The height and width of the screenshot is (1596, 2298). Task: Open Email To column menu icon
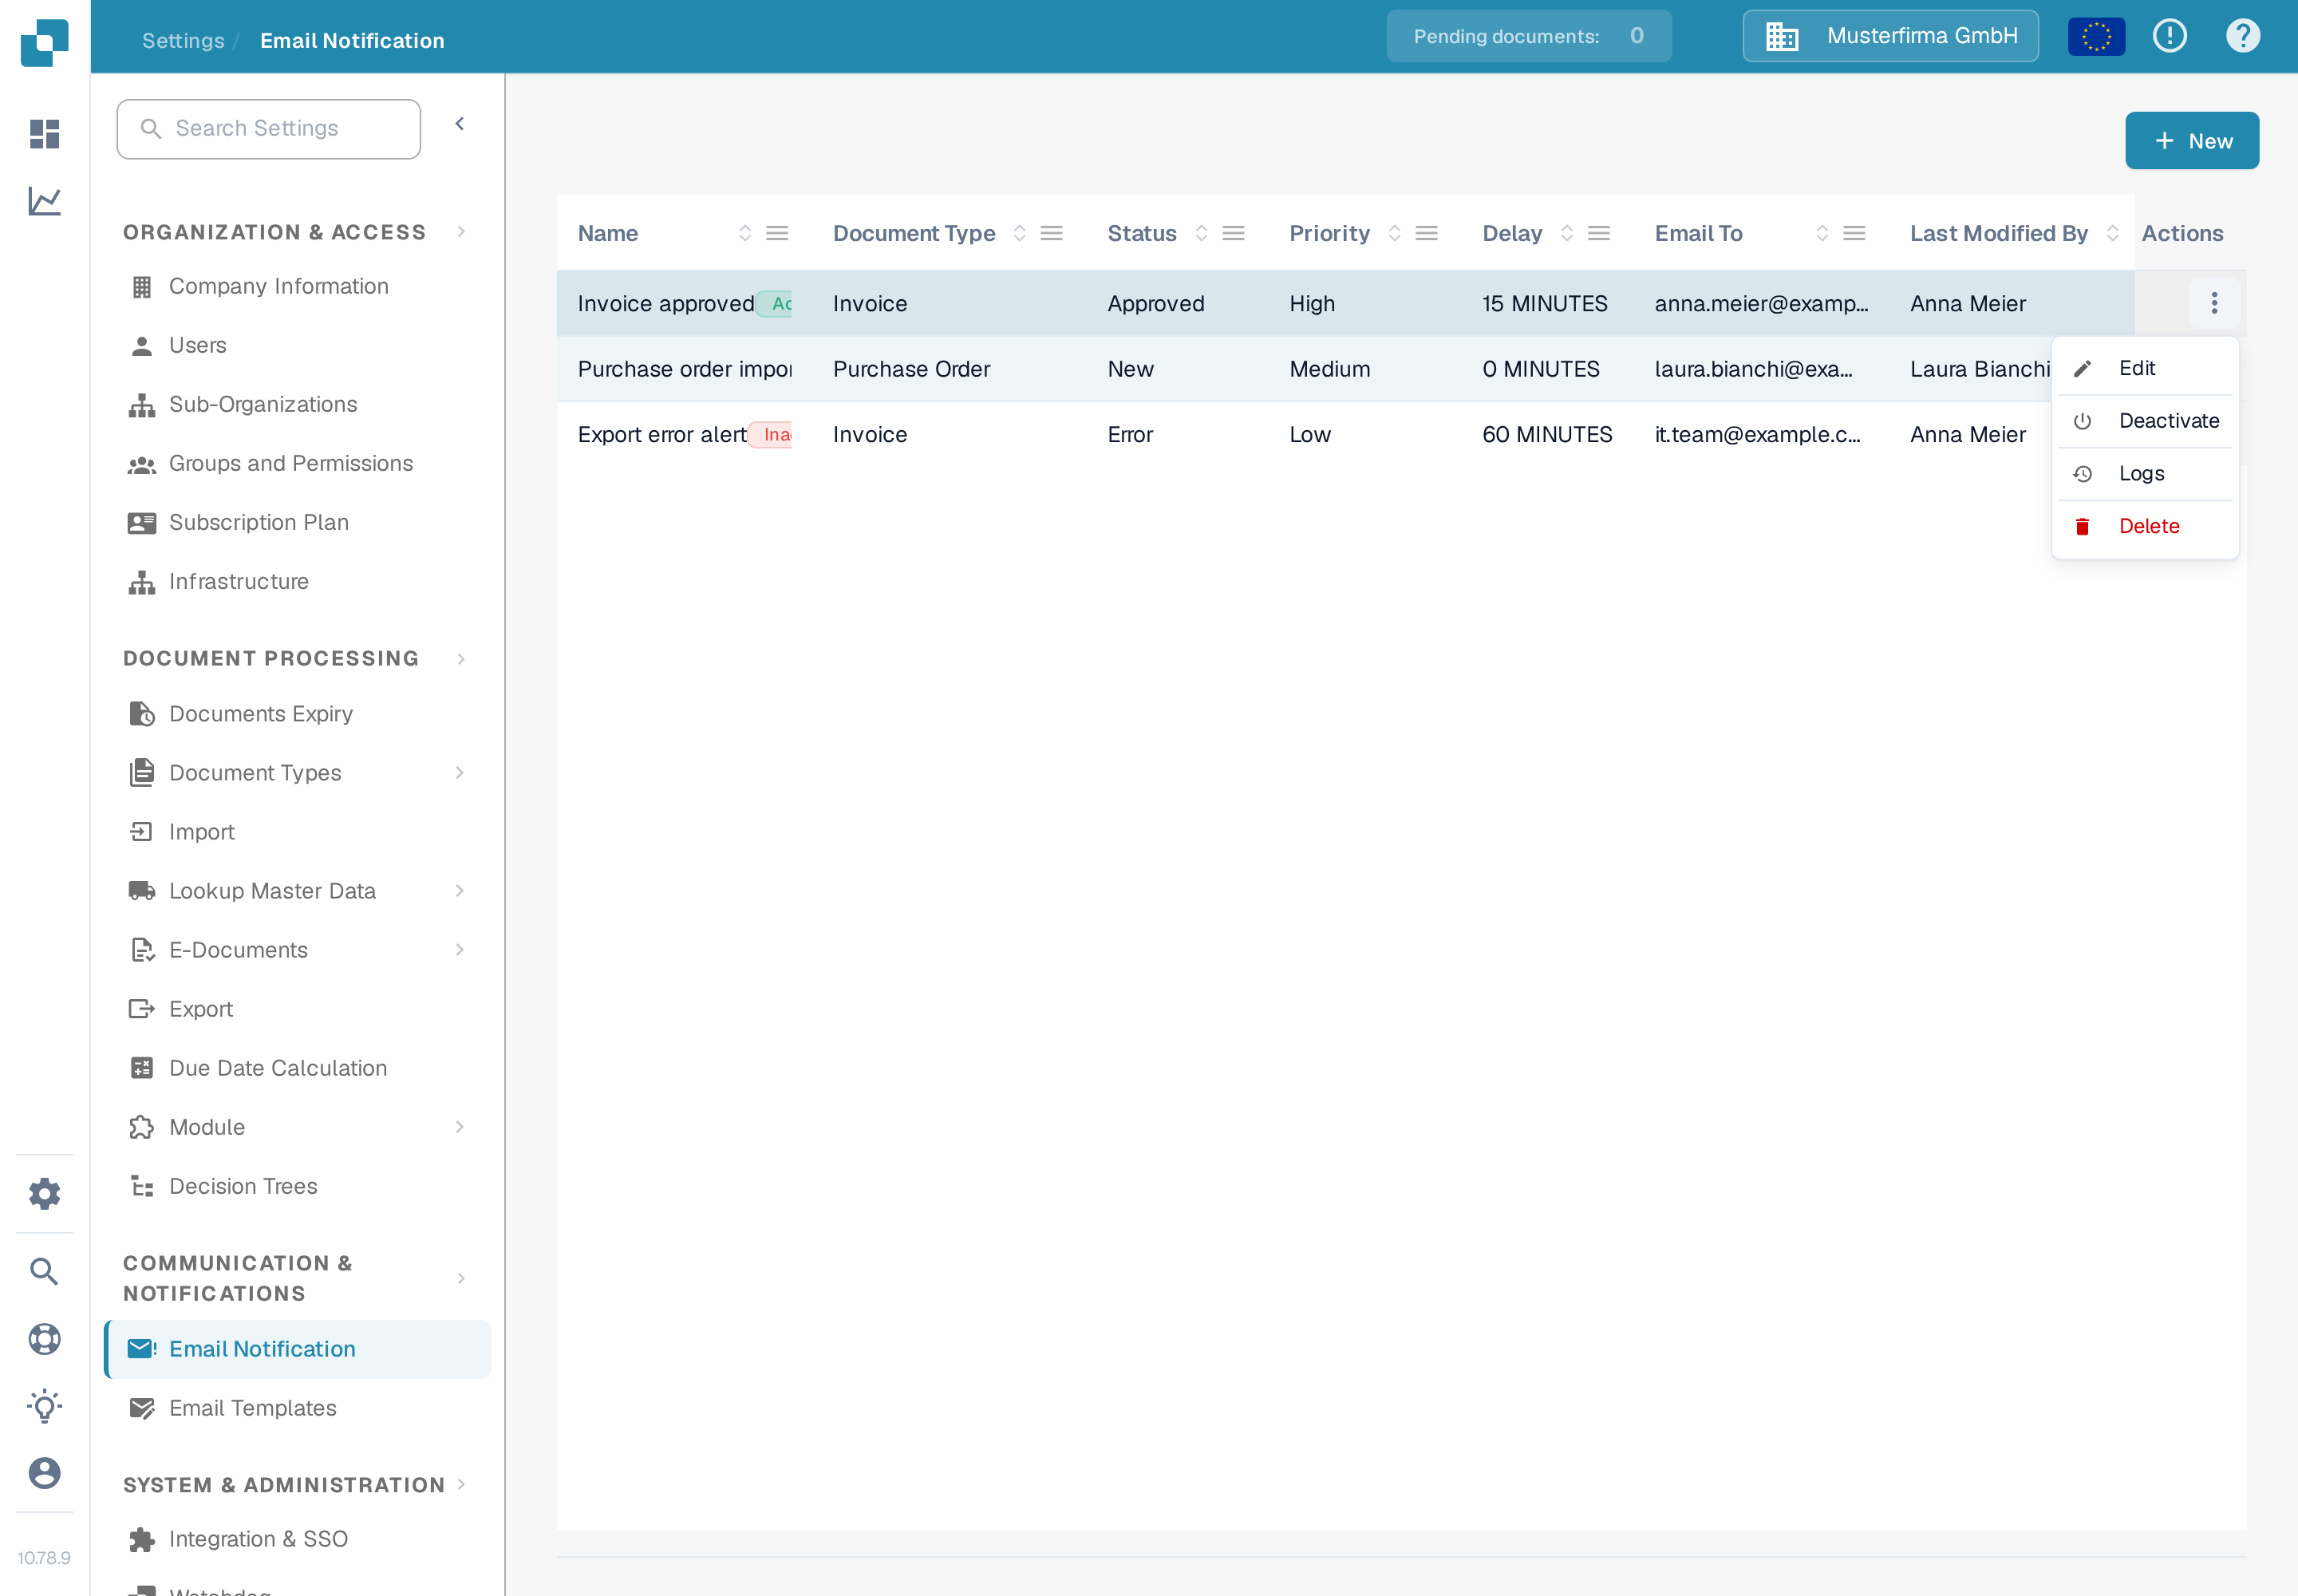(x=1853, y=233)
